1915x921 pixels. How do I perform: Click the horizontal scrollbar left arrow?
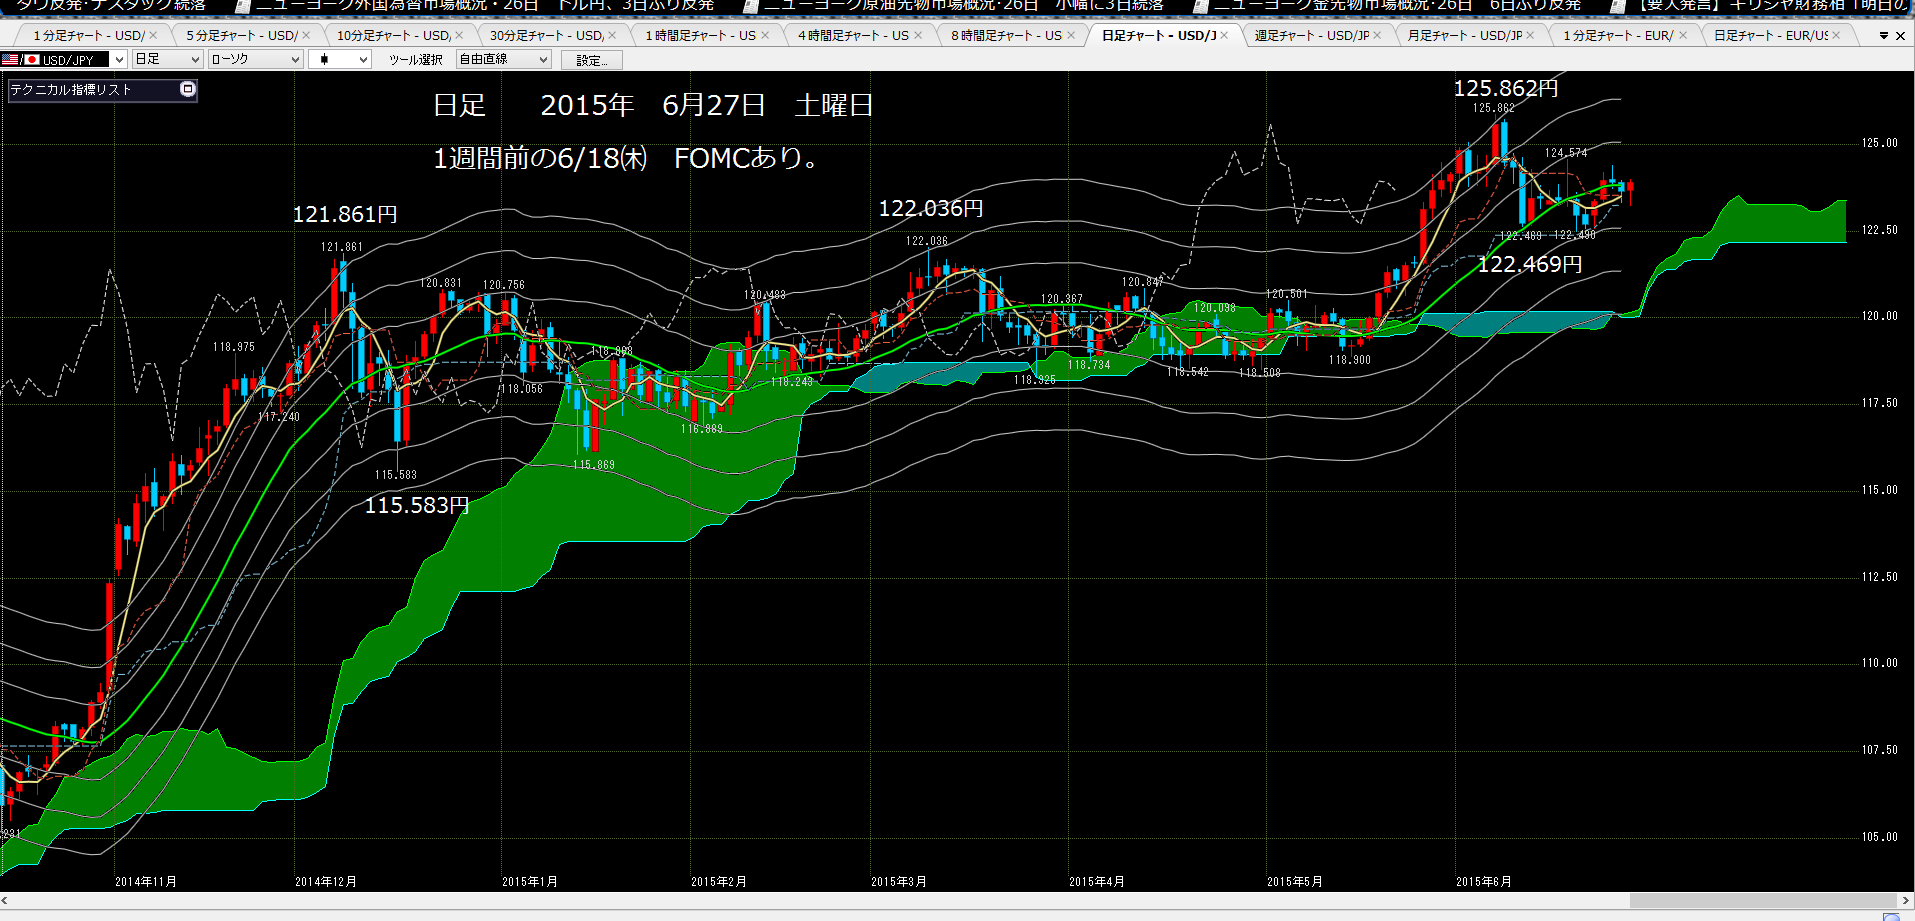(x=5, y=900)
